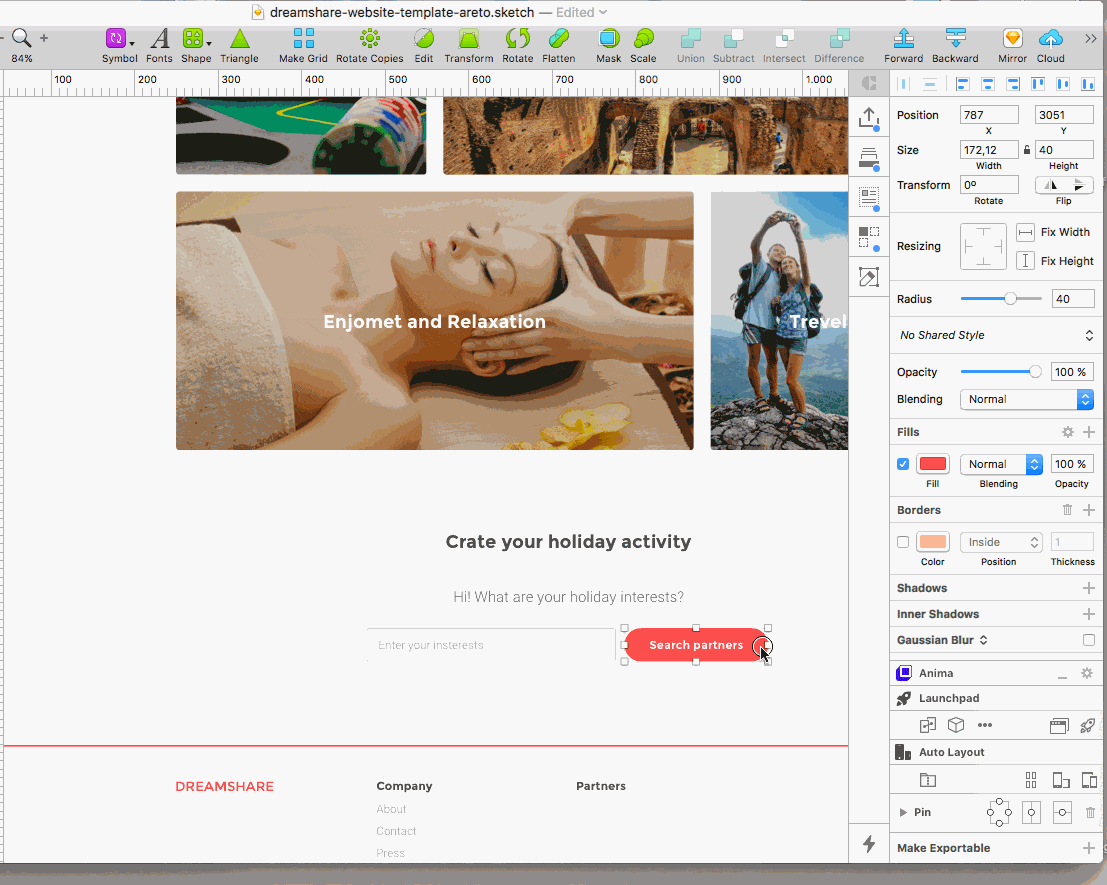Click the Width size input field
Image resolution: width=1107 pixels, height=885 pixels.
click(x=988, y=150)
